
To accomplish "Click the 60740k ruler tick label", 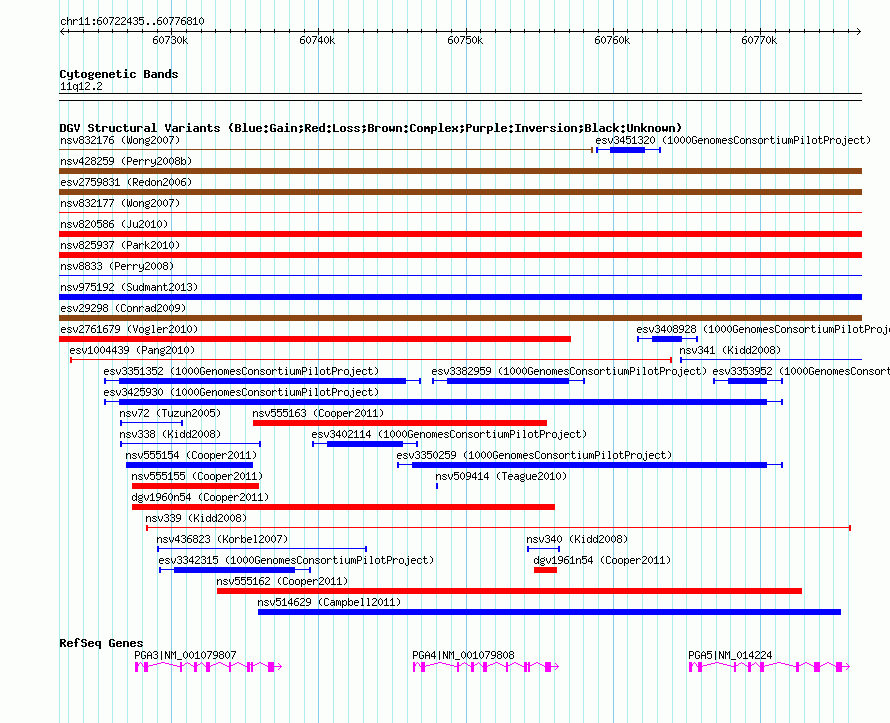I will (x=317, y=40).
